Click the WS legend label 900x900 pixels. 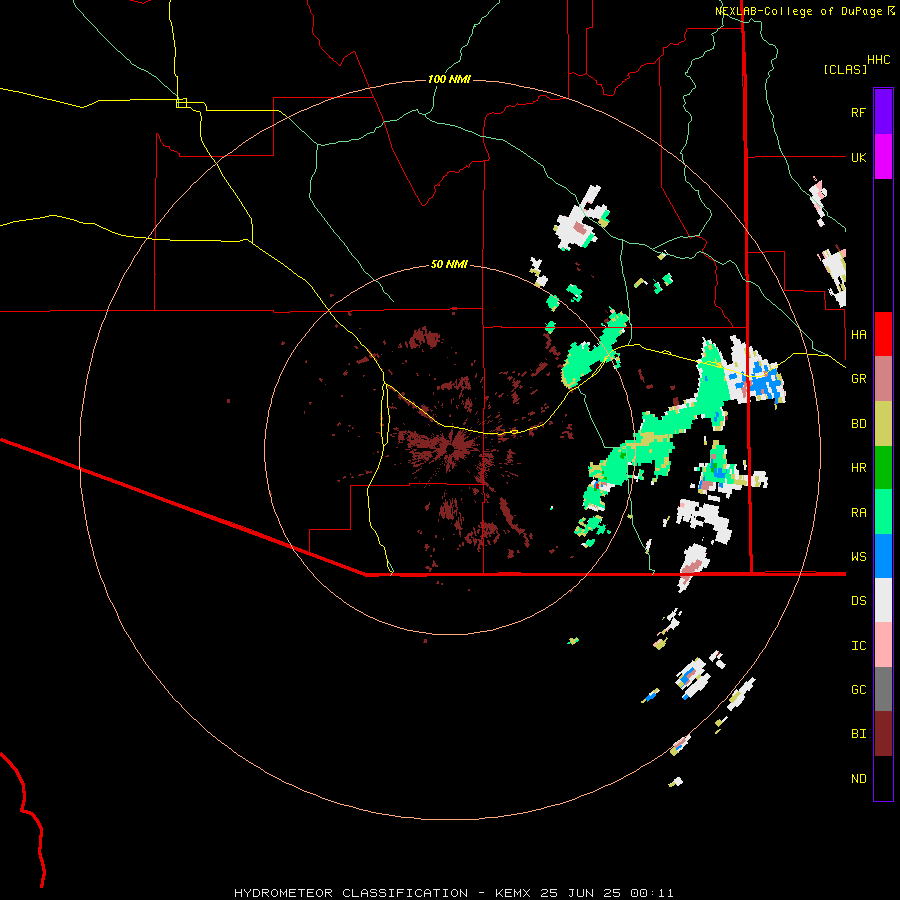coord(858,557)
